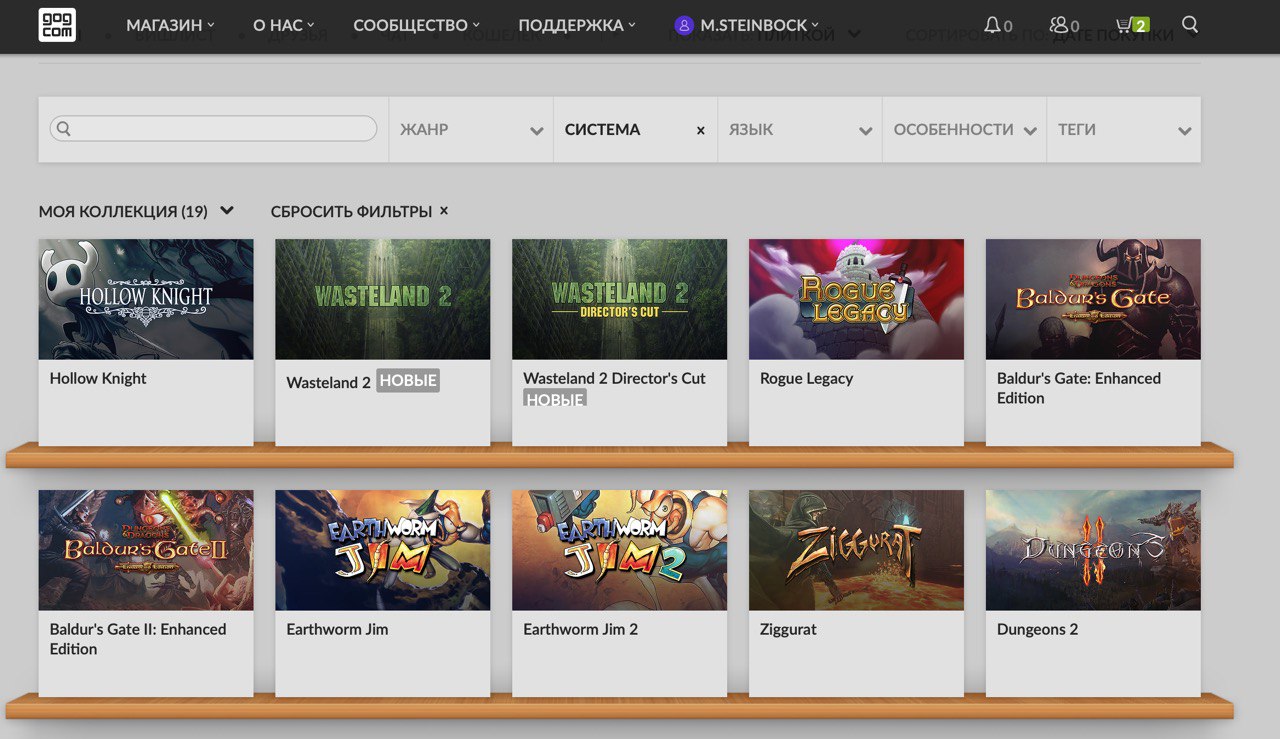Open Wasteland 2 Director's Cut cover
The height and width of the screenshot is (739, 1280).
click(x=620, y=299)
